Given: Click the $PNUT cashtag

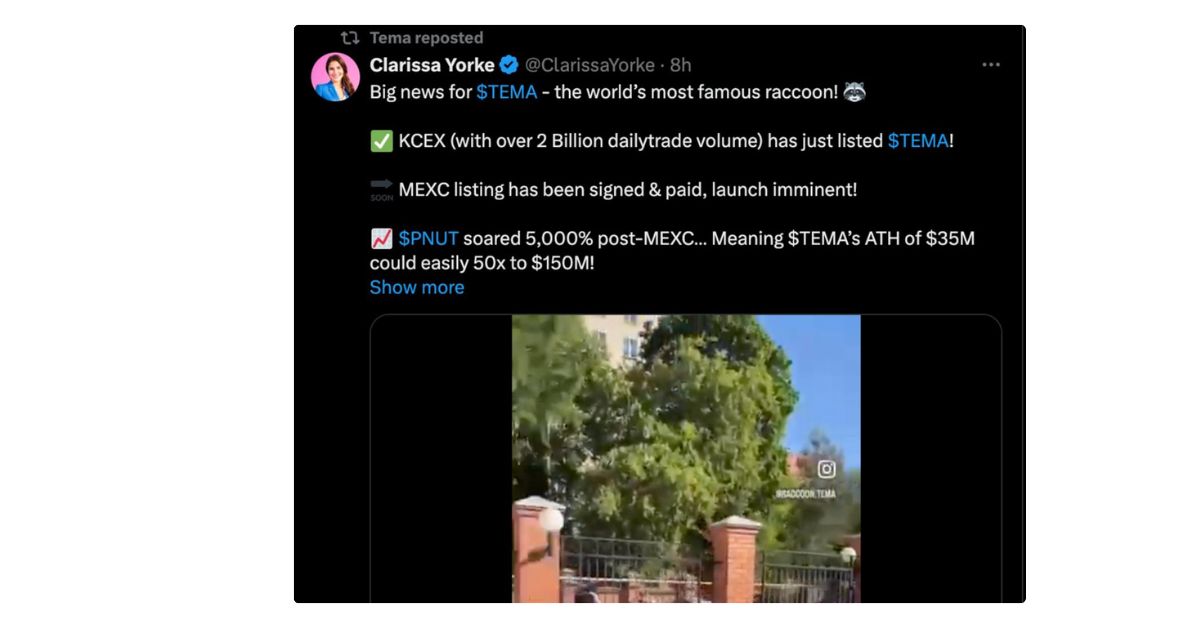Looking at the screenshot, I should (x=428, y=239).
